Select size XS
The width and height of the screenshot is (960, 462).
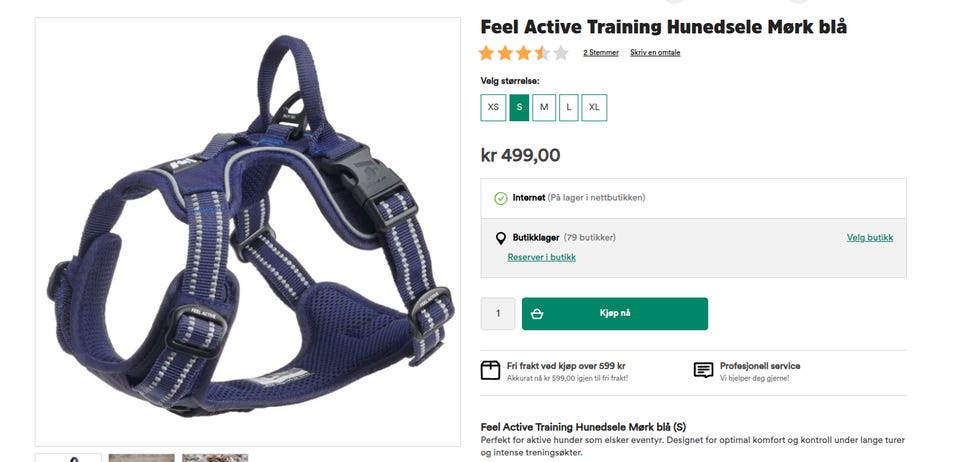click(x=493, y=108)
